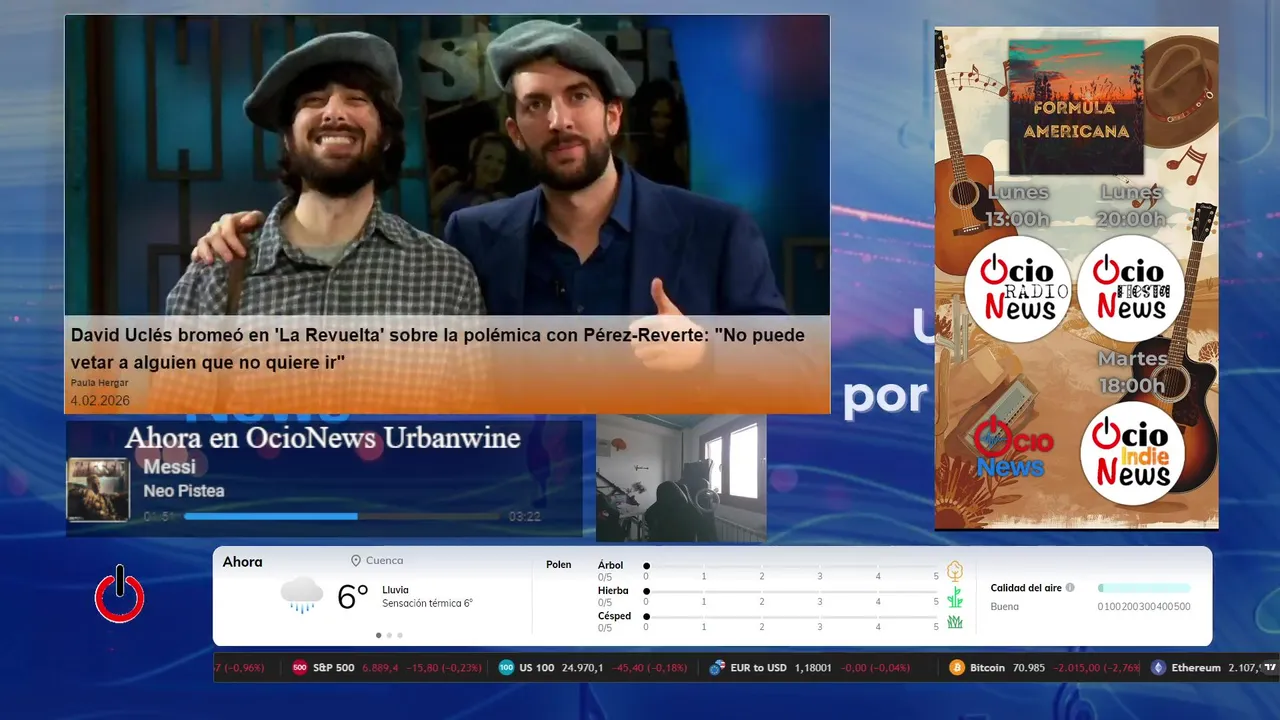Click the song progress bar
1280x720 pixels.
coord(343,516)
